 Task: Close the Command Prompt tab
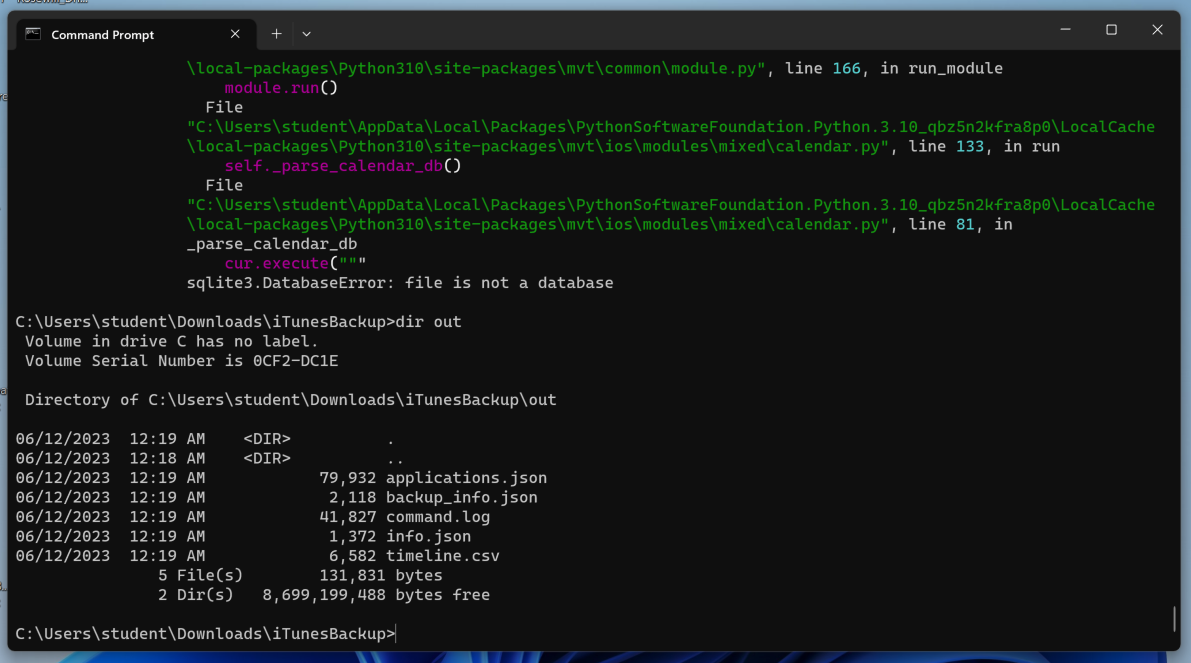tap(235, 34)
